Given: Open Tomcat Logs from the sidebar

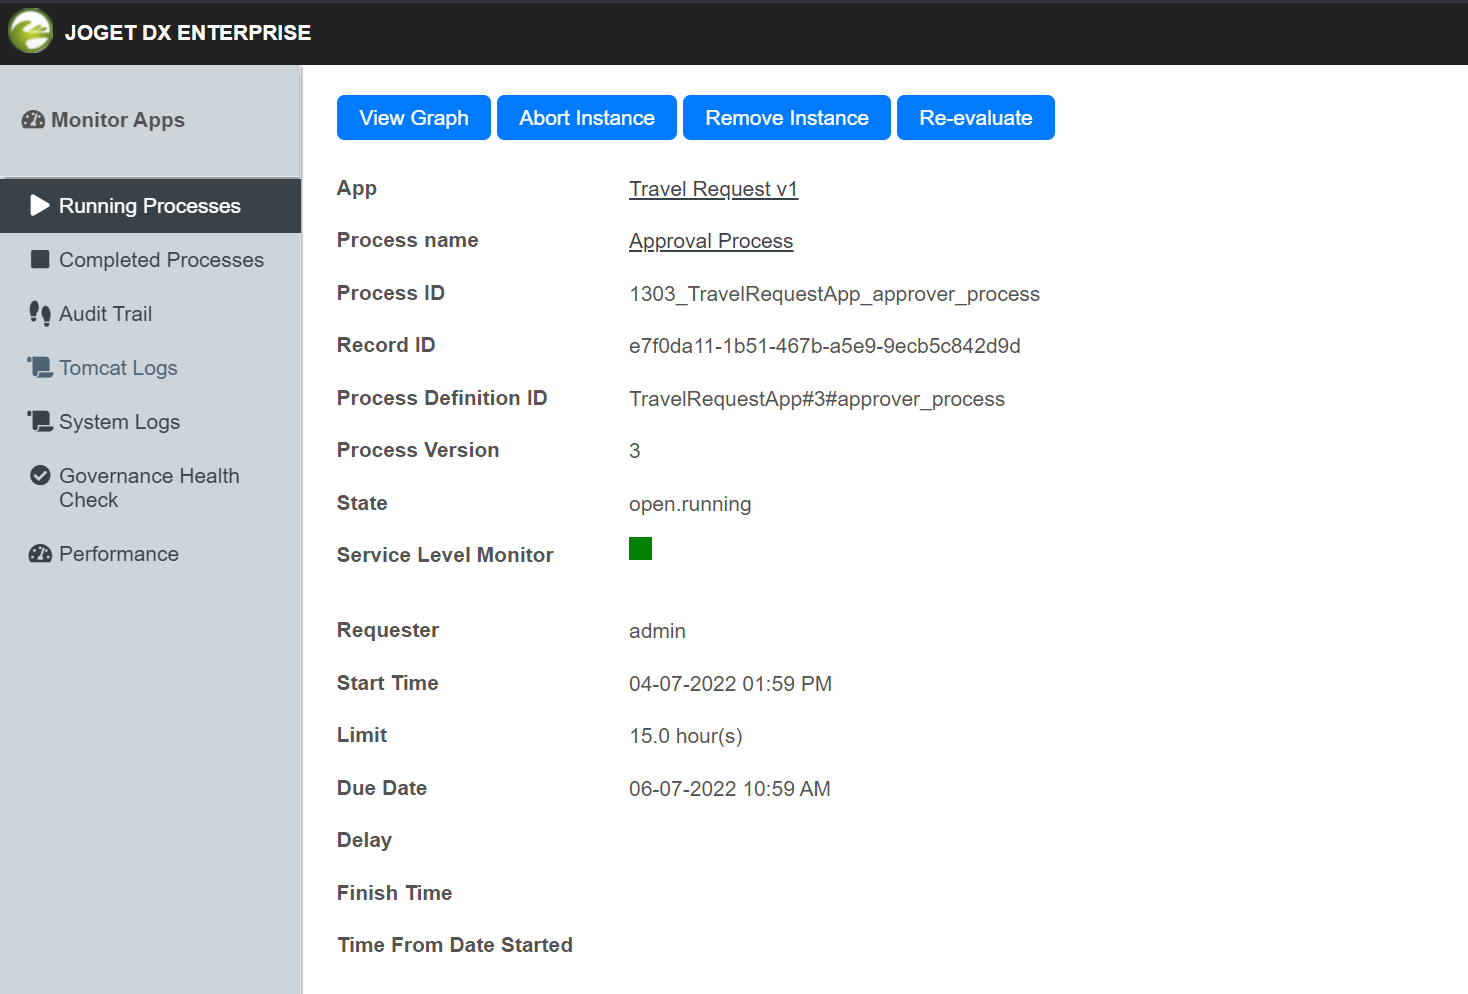Looking at the screenshot, I should (x=118, y=368).
